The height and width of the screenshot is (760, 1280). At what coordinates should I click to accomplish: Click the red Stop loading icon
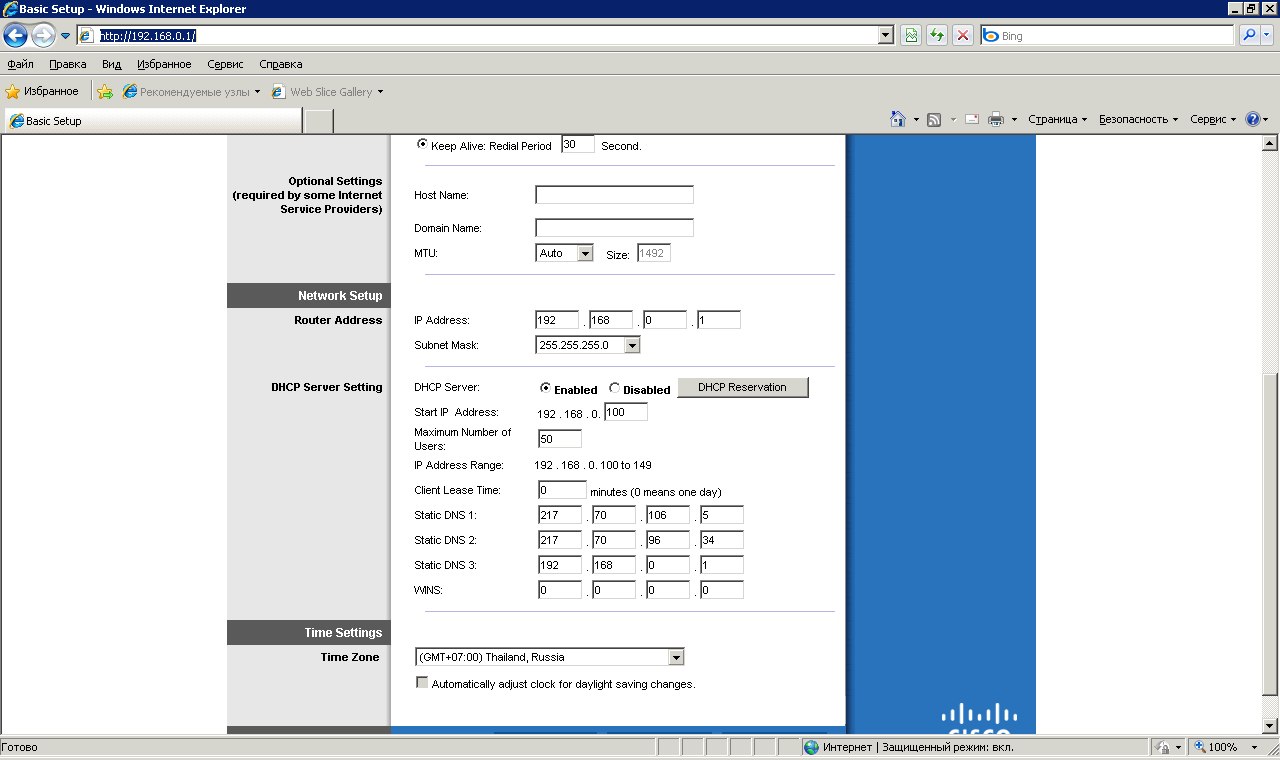coord(963,36)
